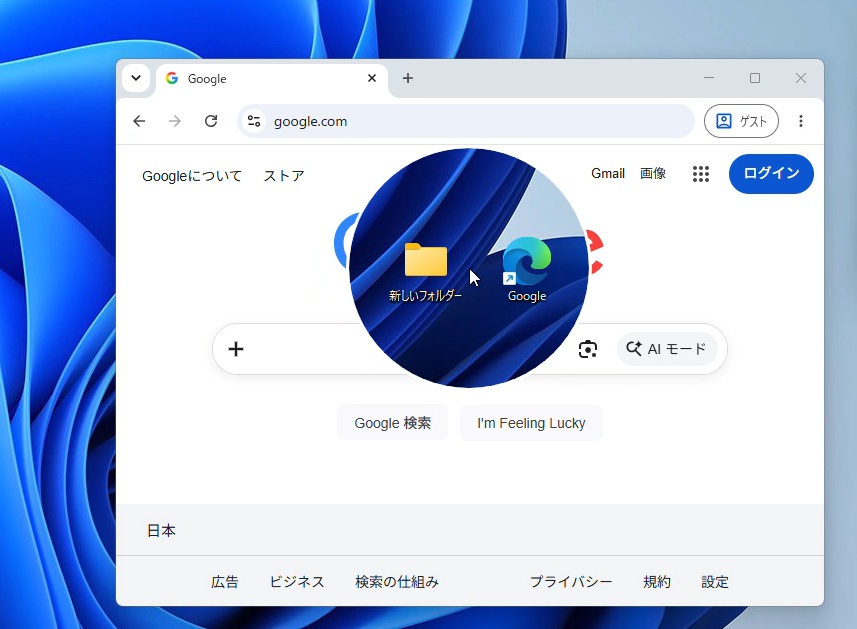Maximize the Chrome window
857x629 pixels.
(x=755, y=78)
